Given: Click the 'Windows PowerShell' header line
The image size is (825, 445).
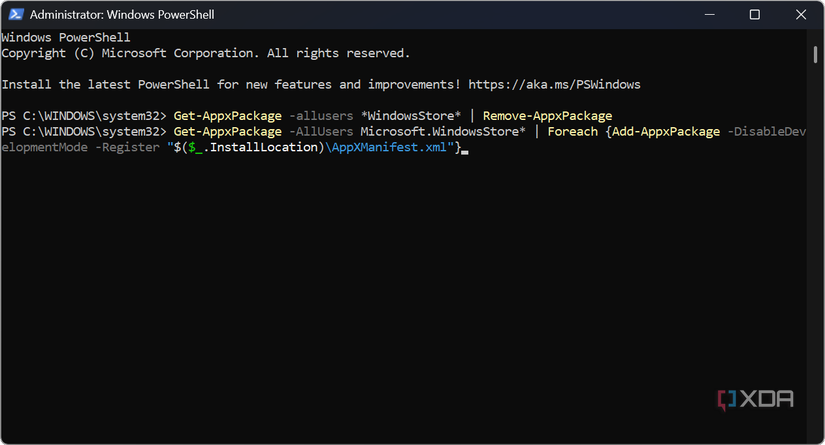Looking at the screenshot, I should (66, 37).
